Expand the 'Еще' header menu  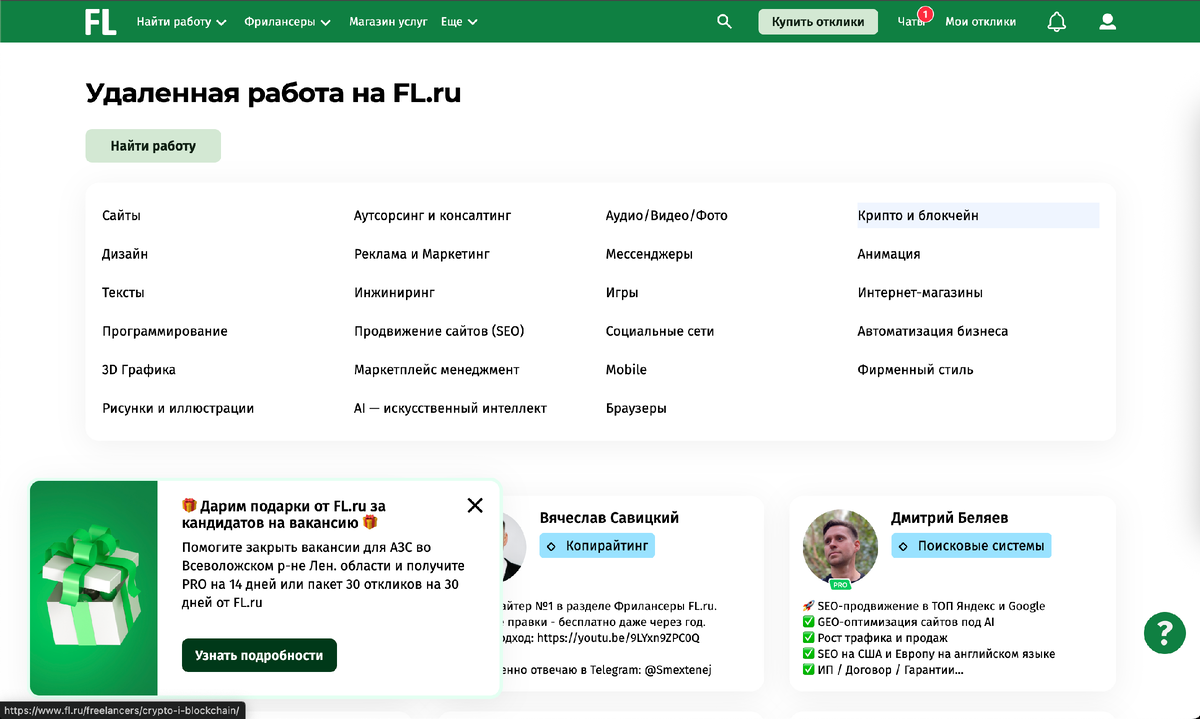tap(459, 21)
